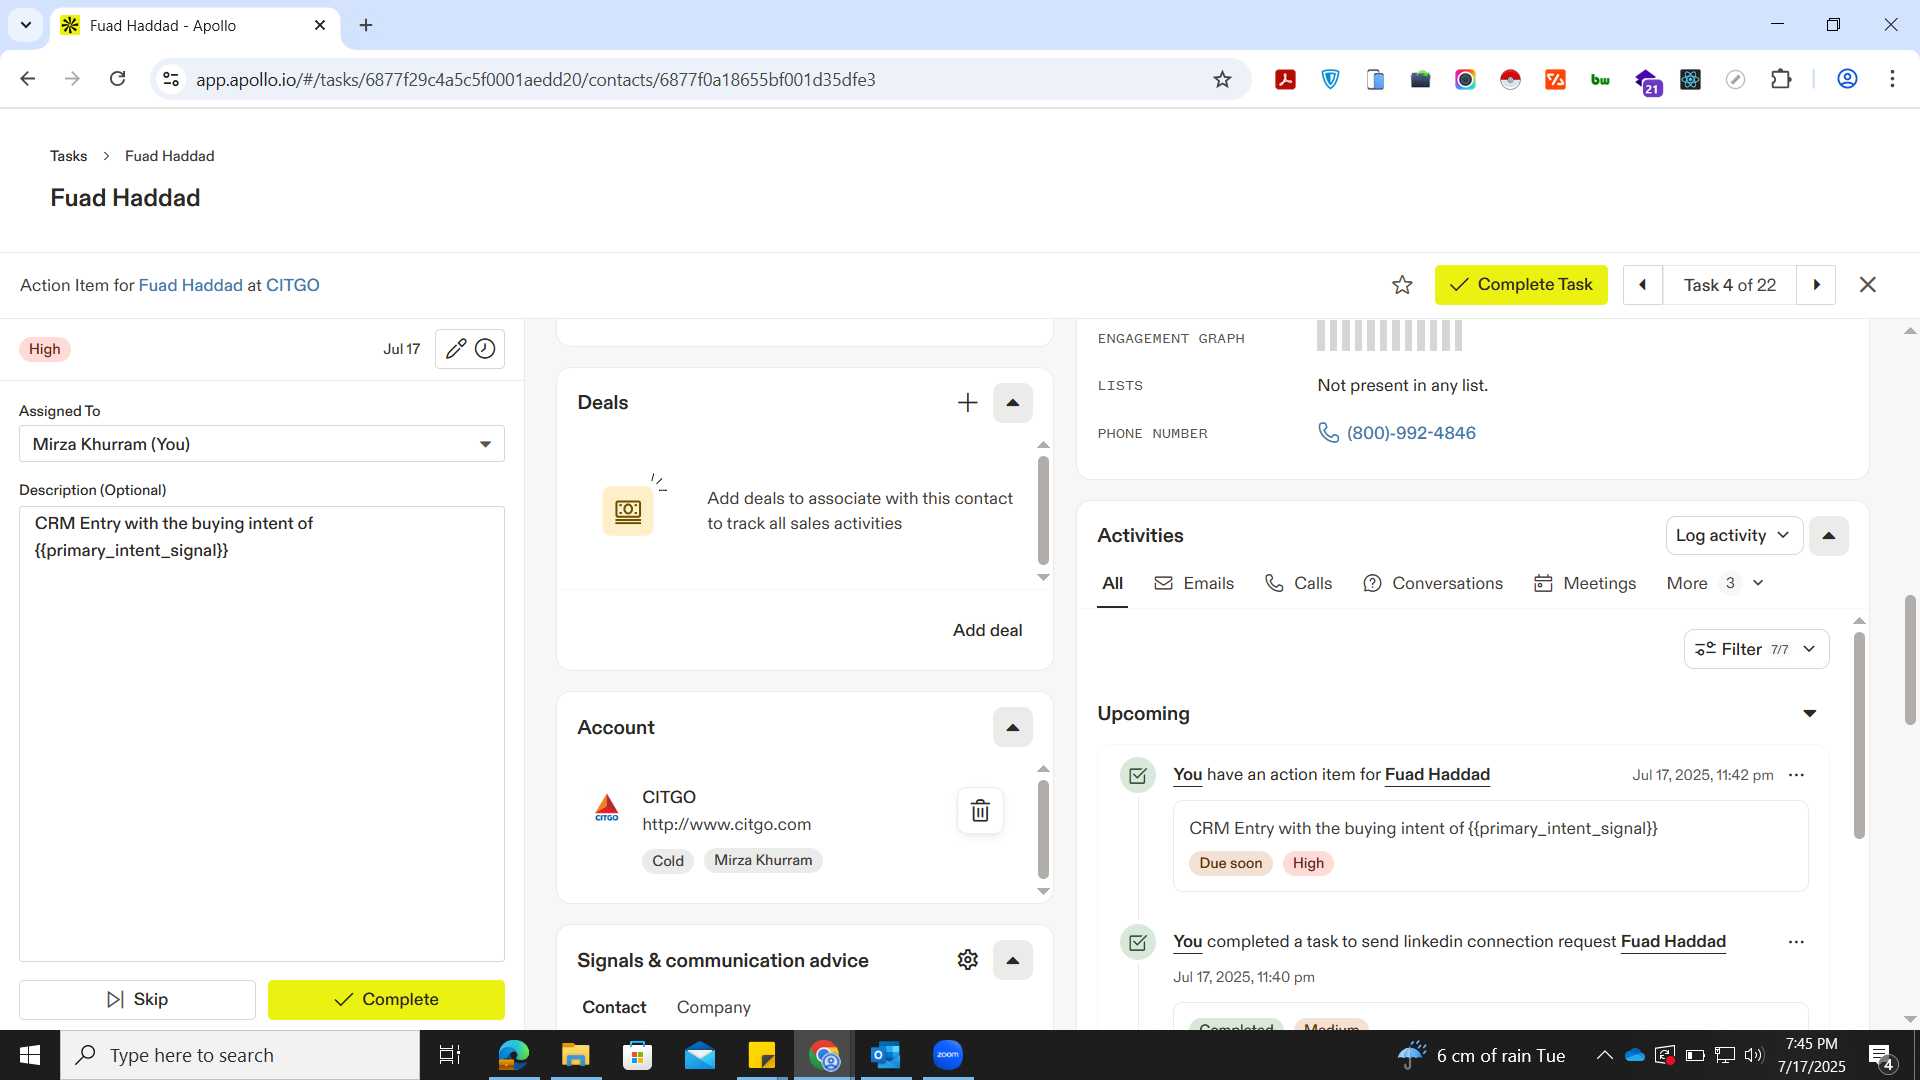Collapse the Activities section
1920x1080 pixels.
click(1828, 536)
